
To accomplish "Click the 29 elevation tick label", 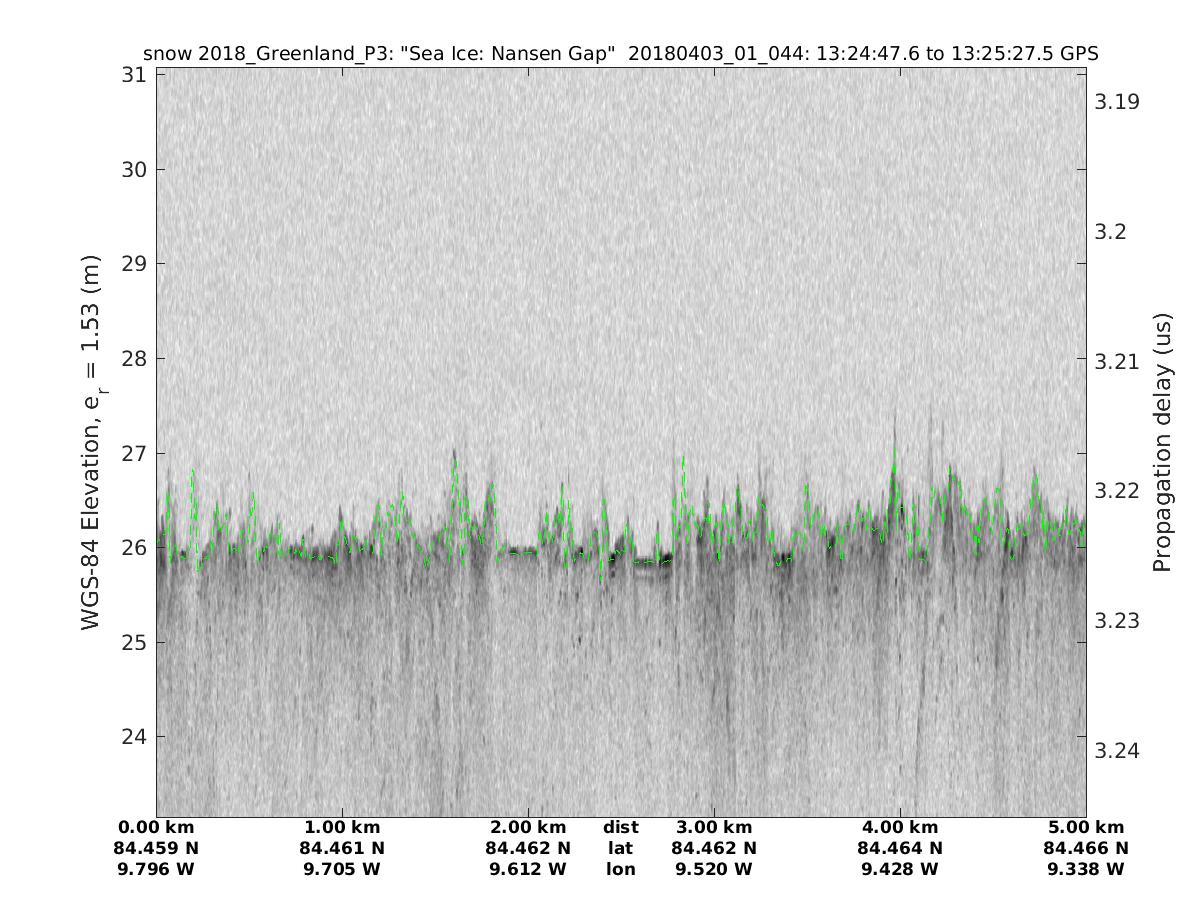I will tap(134, 264).
